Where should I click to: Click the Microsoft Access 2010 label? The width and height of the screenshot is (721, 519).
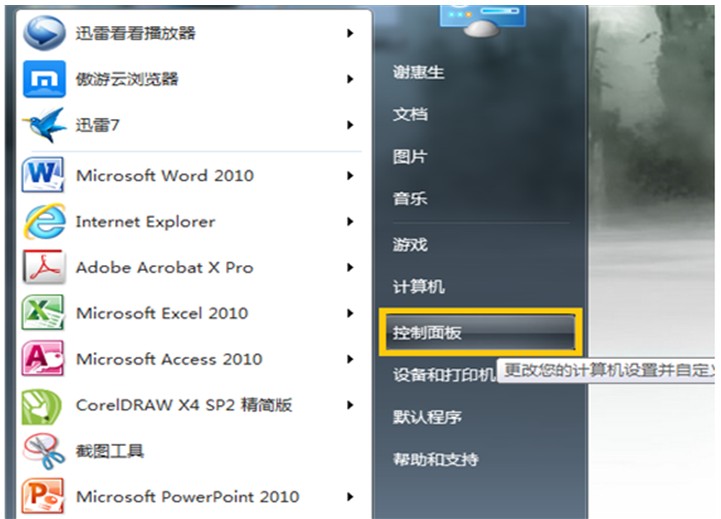(169, 359)
